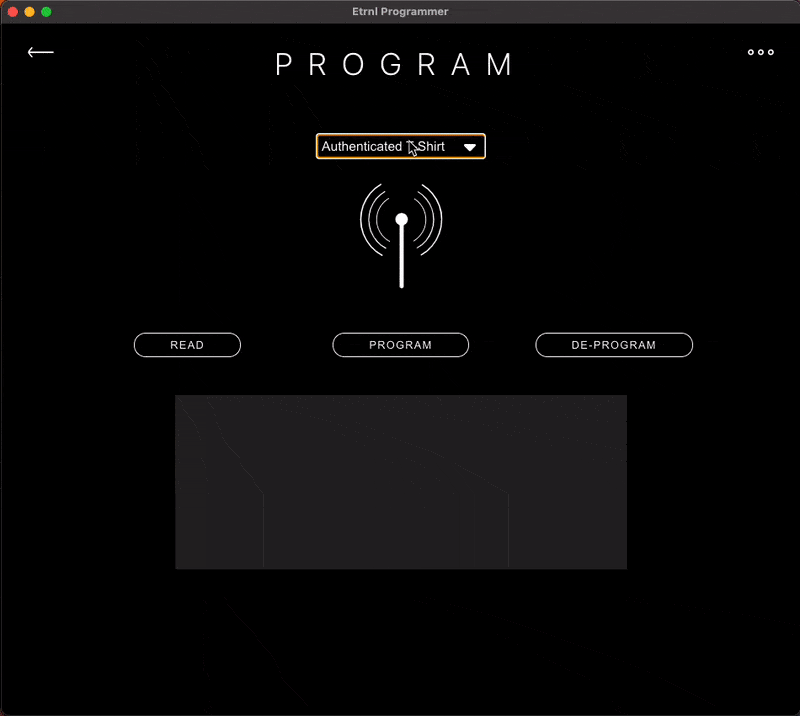Select the Authenticated T-Shirt label text
Viewport: 800px width, 716px height.
point(384,146)
